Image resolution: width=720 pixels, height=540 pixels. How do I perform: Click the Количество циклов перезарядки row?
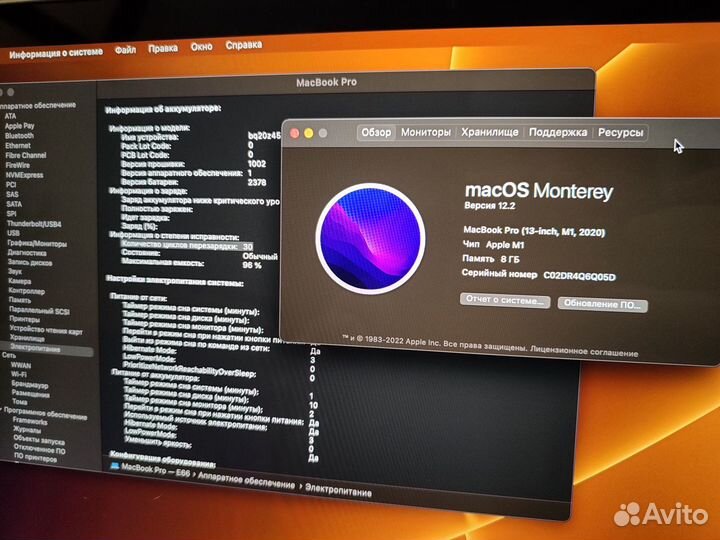[x=188, y=246]
